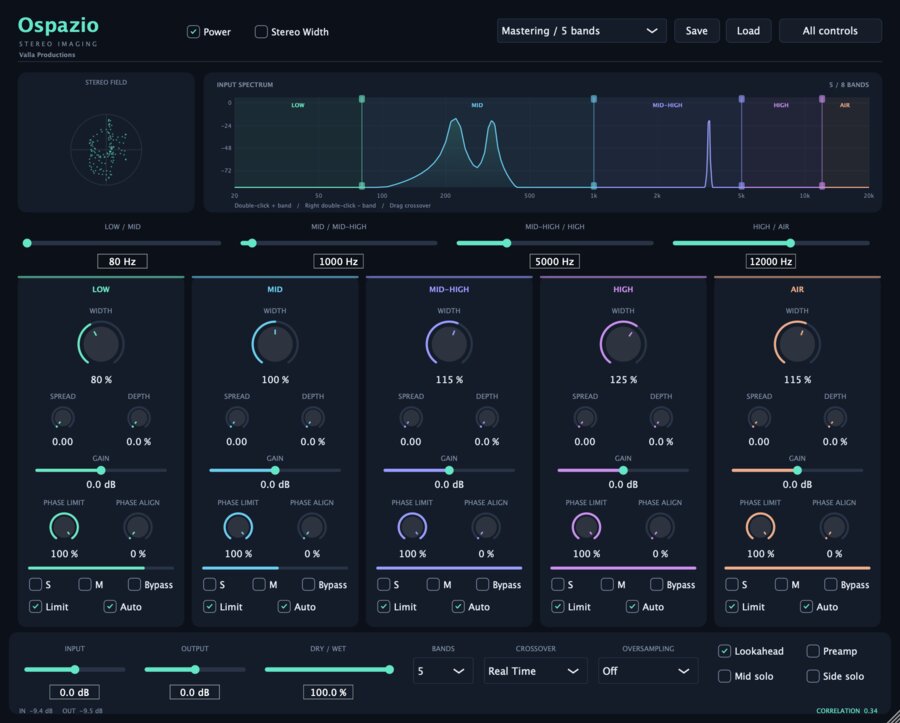Image resolution: width=900 pixels, height=723 pixels.
Task: Click the MID band Depth knob
Action: 313,418
